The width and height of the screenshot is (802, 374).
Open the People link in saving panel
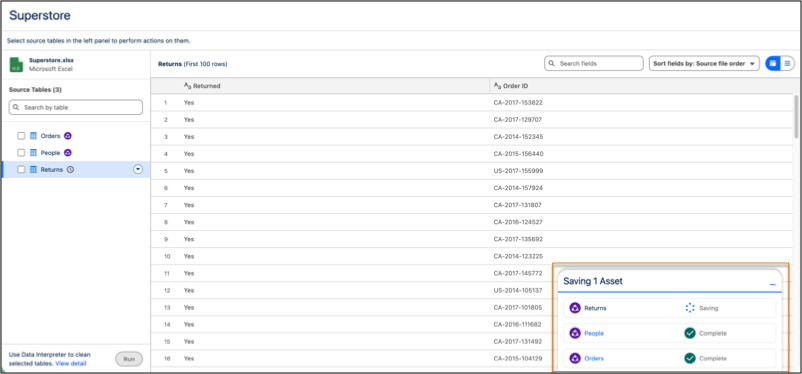click(x=594, y=334)
